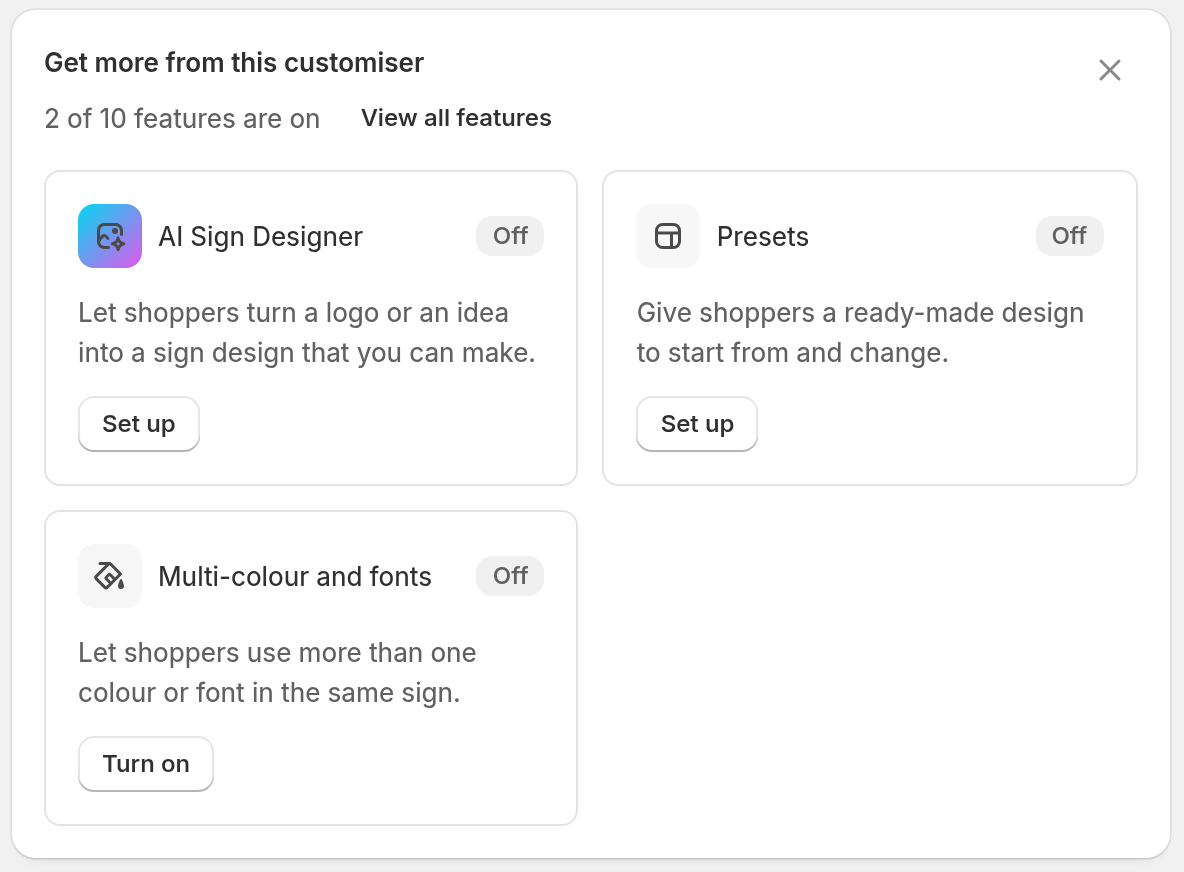Dismiss the features panel with the X
The image size is (1184, 872).
[x=1109, y=70]
